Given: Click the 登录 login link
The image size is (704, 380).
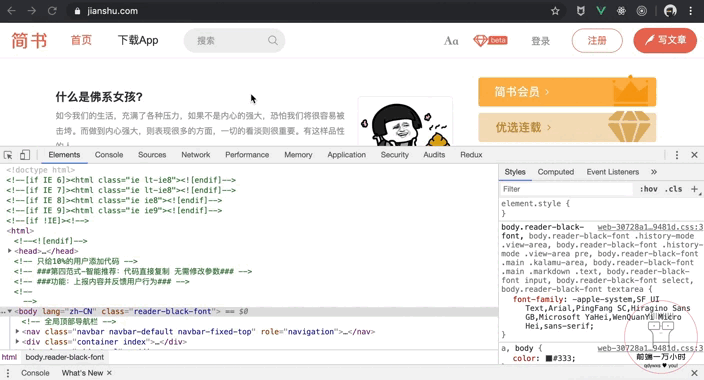Looking at the screenshot, I should [541, 41].
